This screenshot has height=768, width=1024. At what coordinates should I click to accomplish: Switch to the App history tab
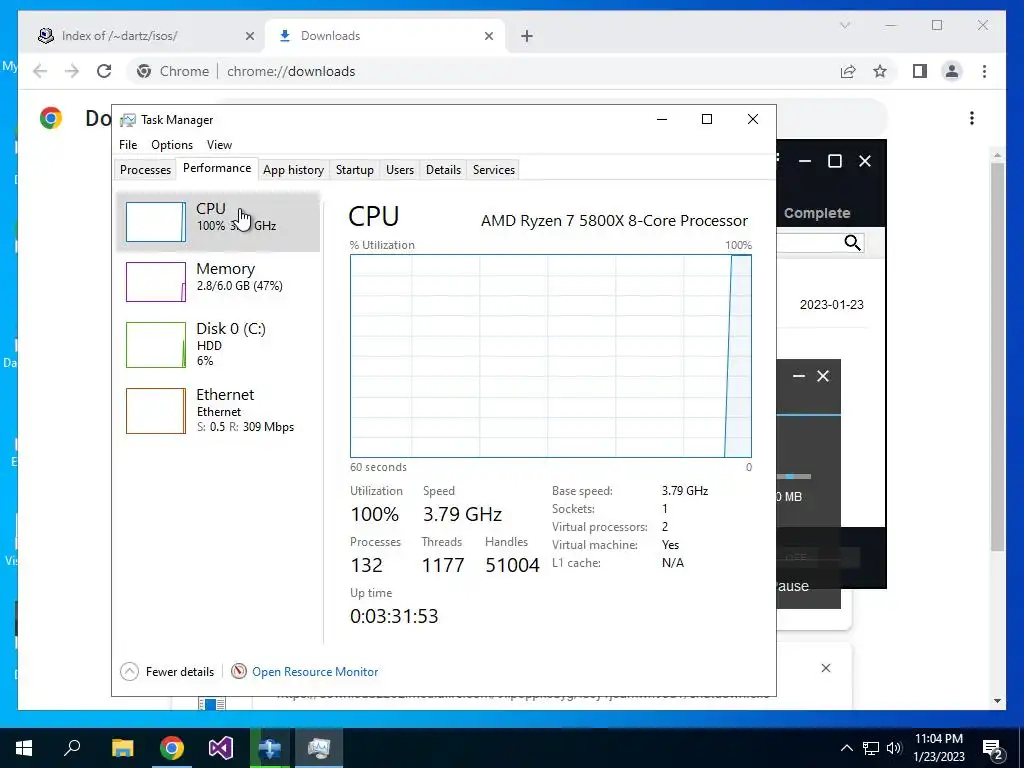tap(293, 170)
